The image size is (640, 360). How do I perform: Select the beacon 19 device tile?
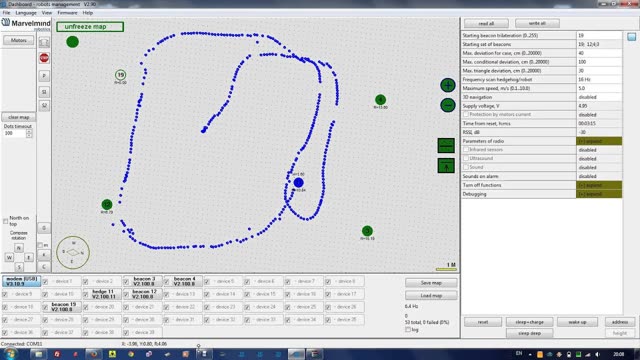click(x=63, y=307)
